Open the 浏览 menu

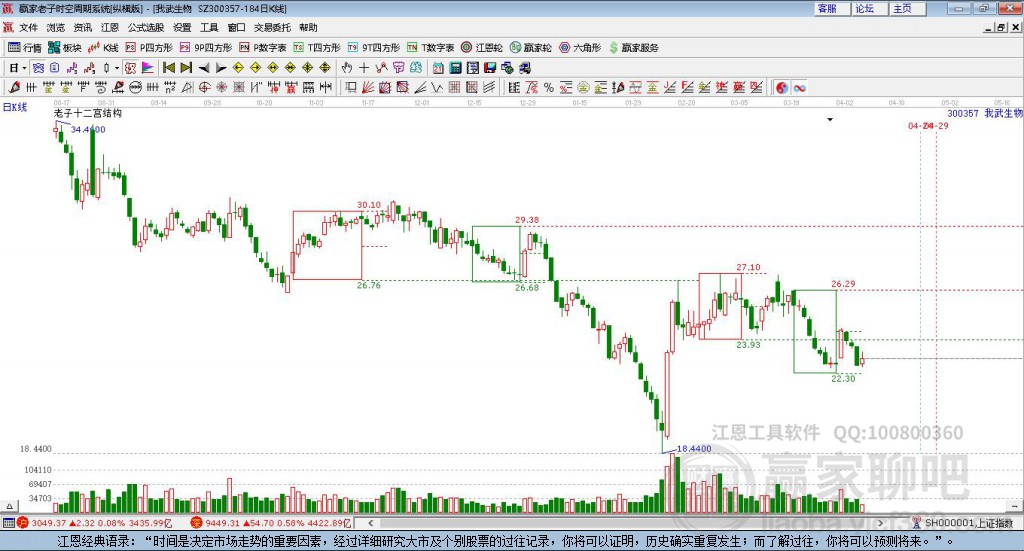click(x=56, y=27)
